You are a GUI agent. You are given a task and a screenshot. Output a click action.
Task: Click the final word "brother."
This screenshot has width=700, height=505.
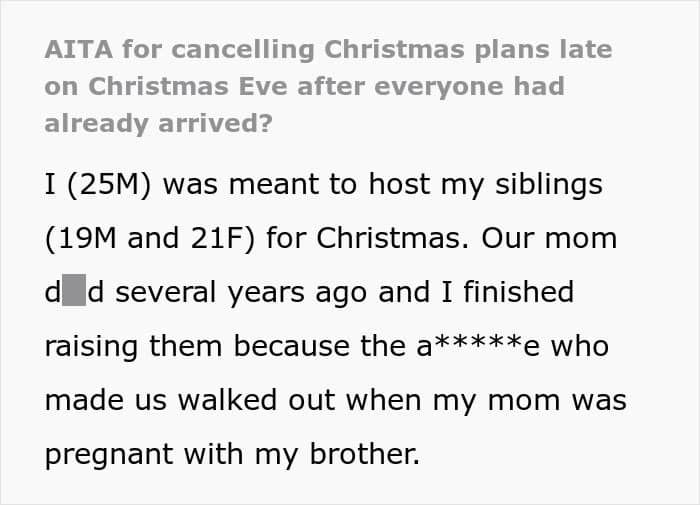click(x=359, y=454)
